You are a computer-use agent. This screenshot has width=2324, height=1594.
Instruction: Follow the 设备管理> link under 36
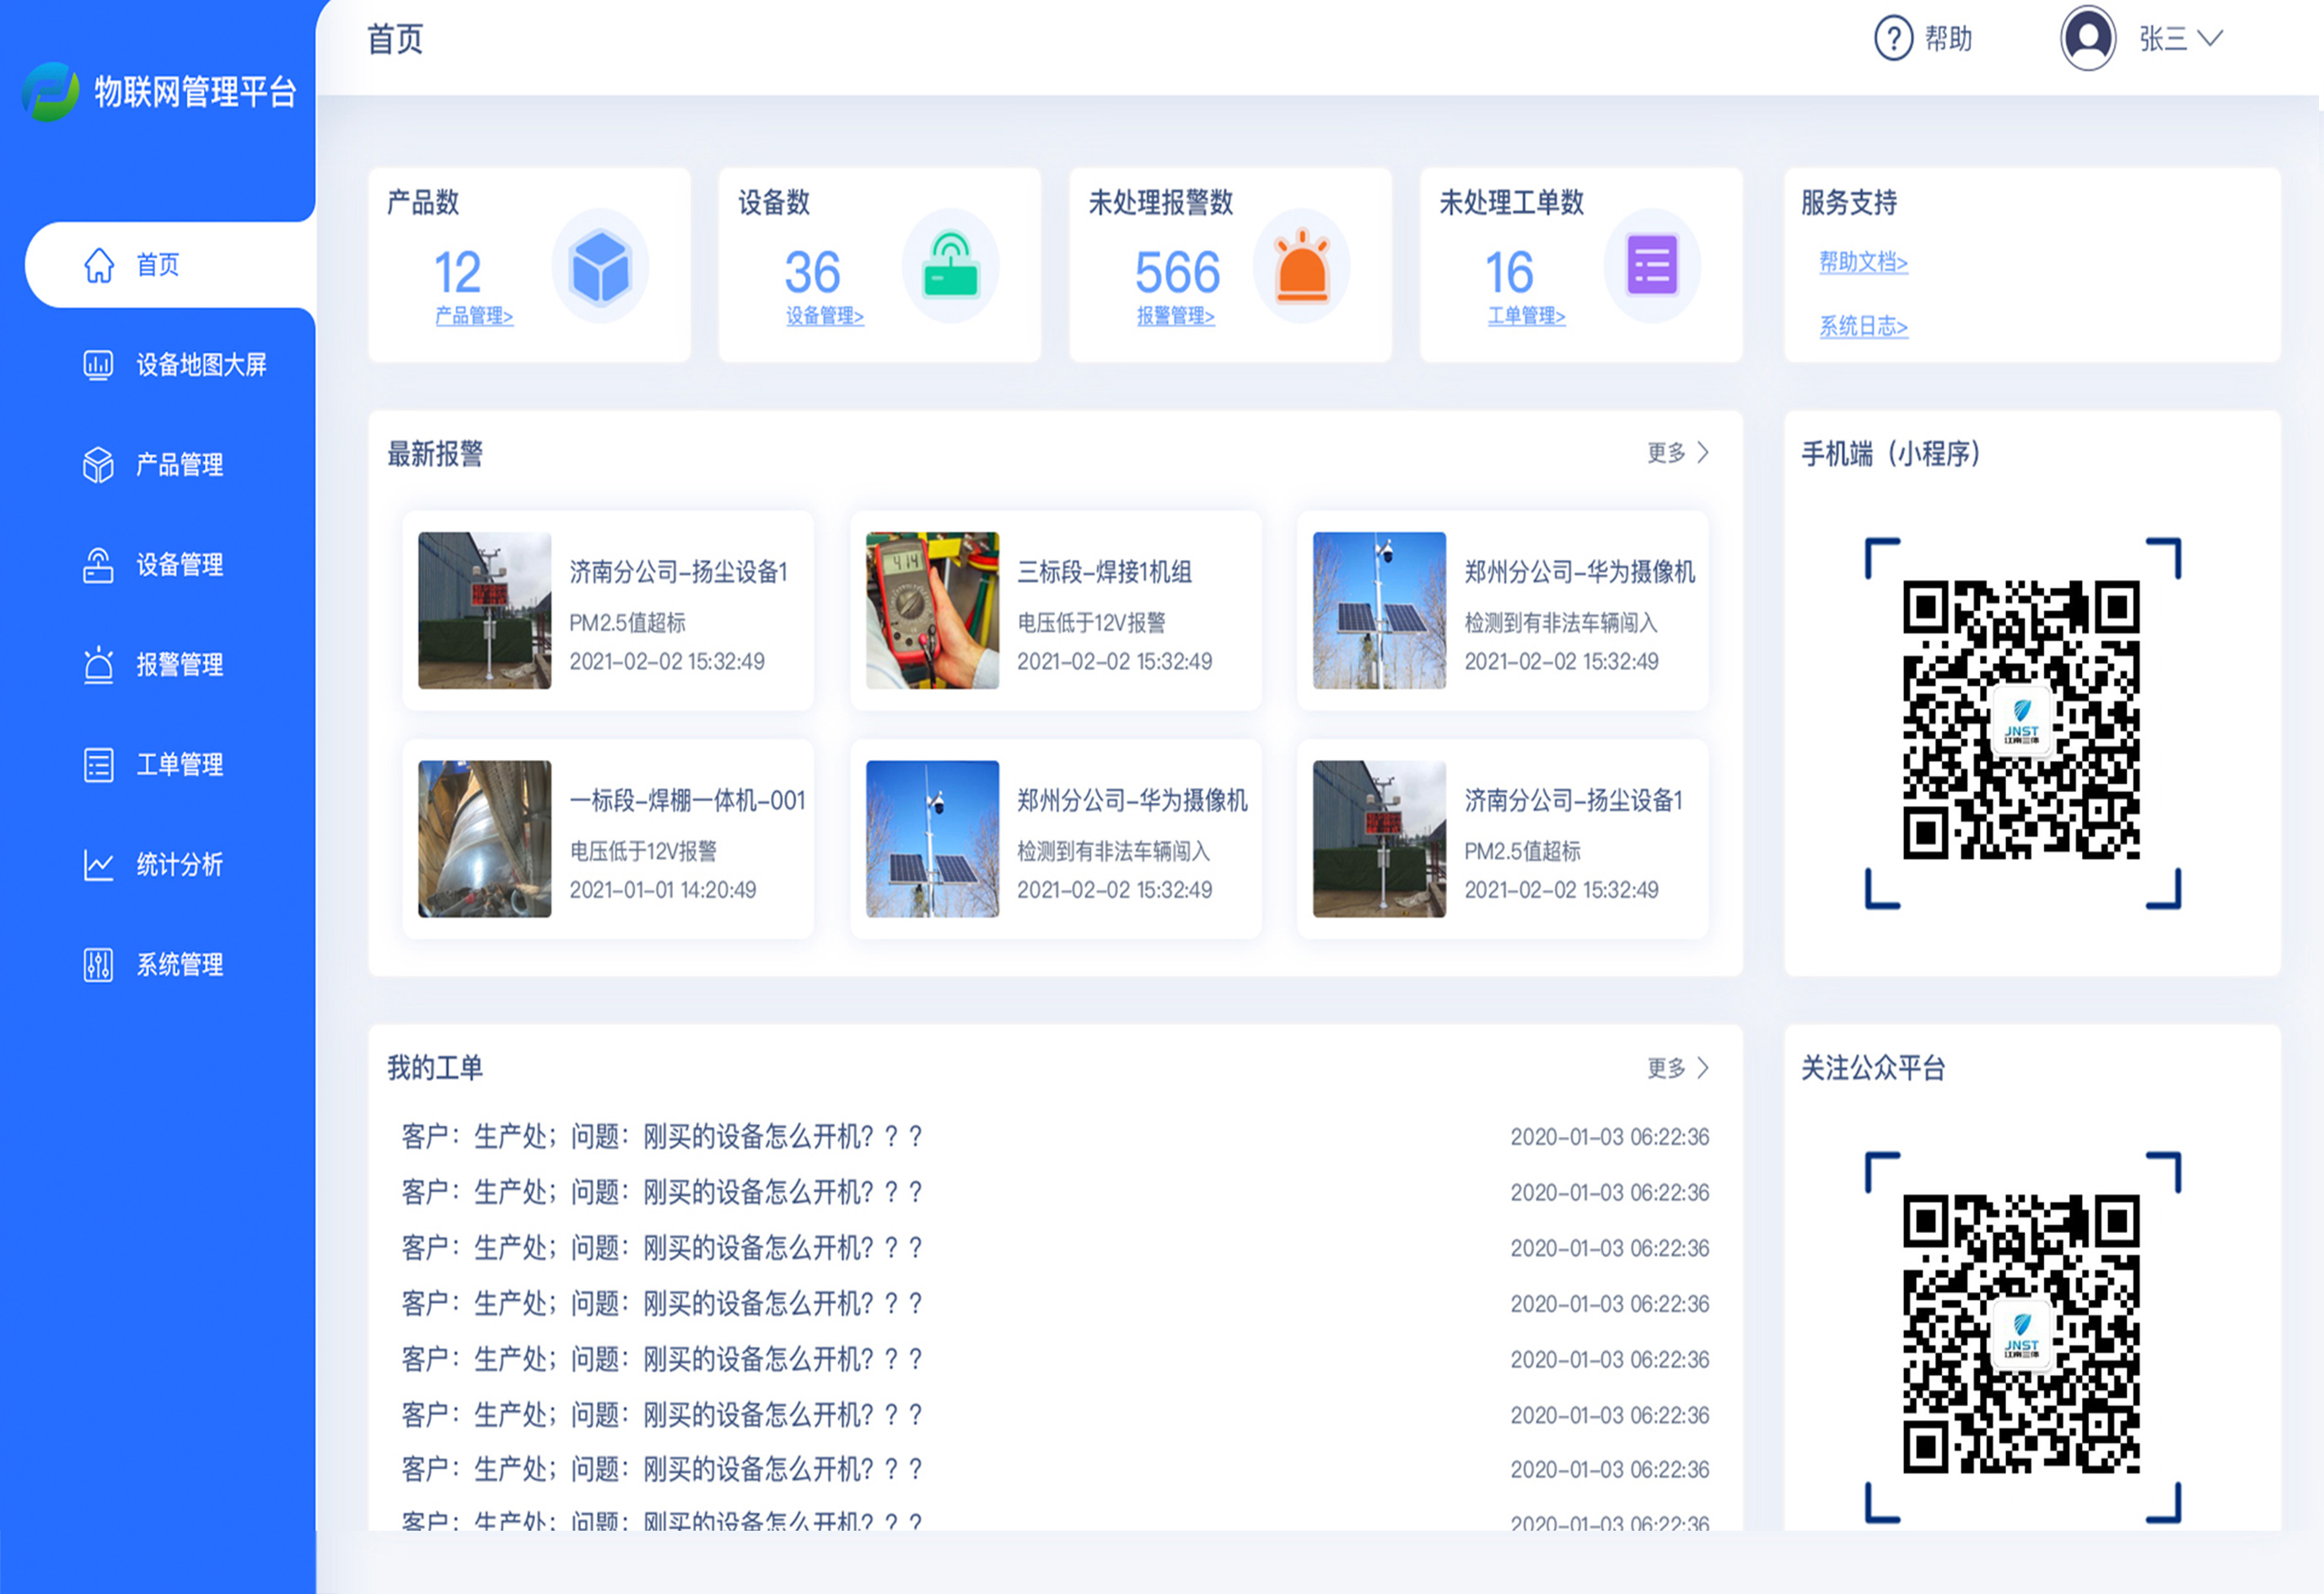tap(825, 316)
